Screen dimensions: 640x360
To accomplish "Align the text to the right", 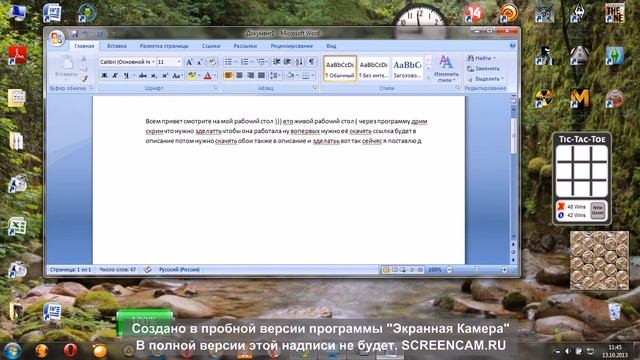I will tap(251, 76).
